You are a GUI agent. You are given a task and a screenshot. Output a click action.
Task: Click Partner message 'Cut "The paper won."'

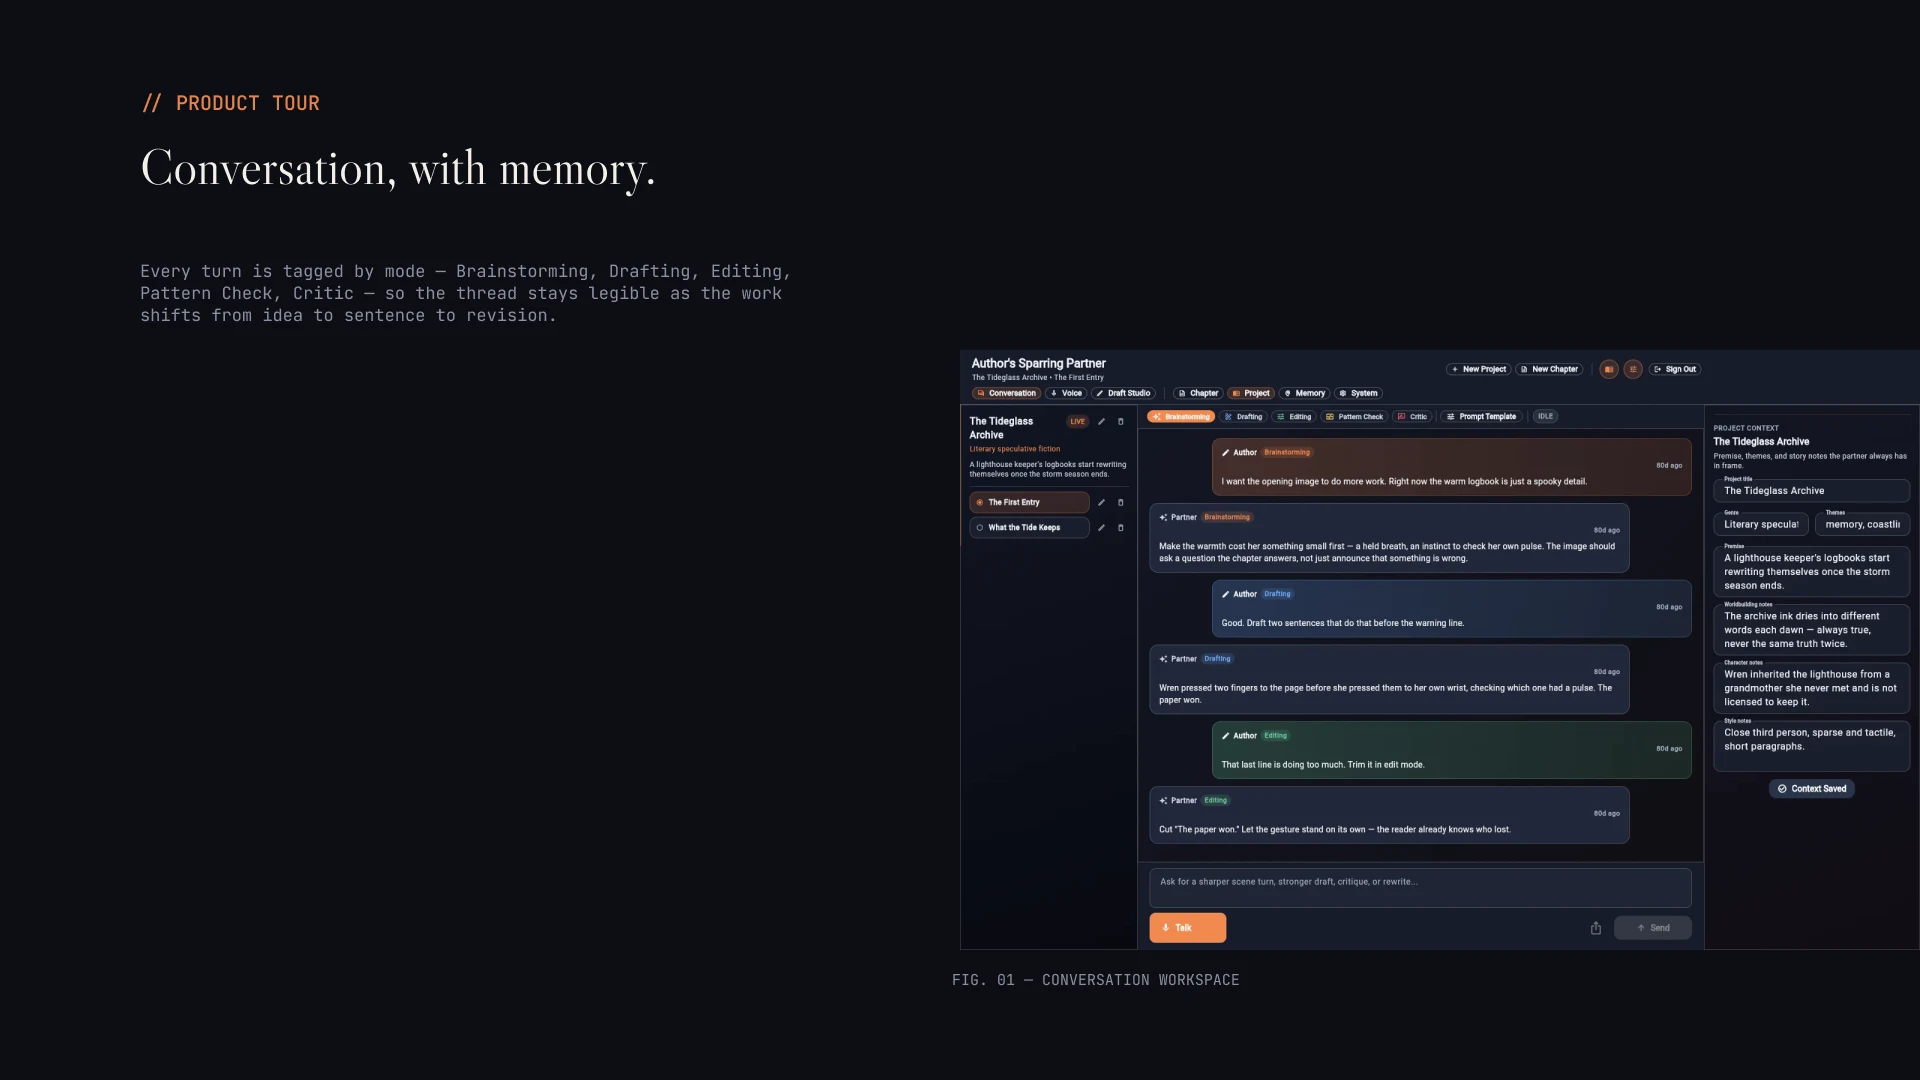tap(1389, 815)
